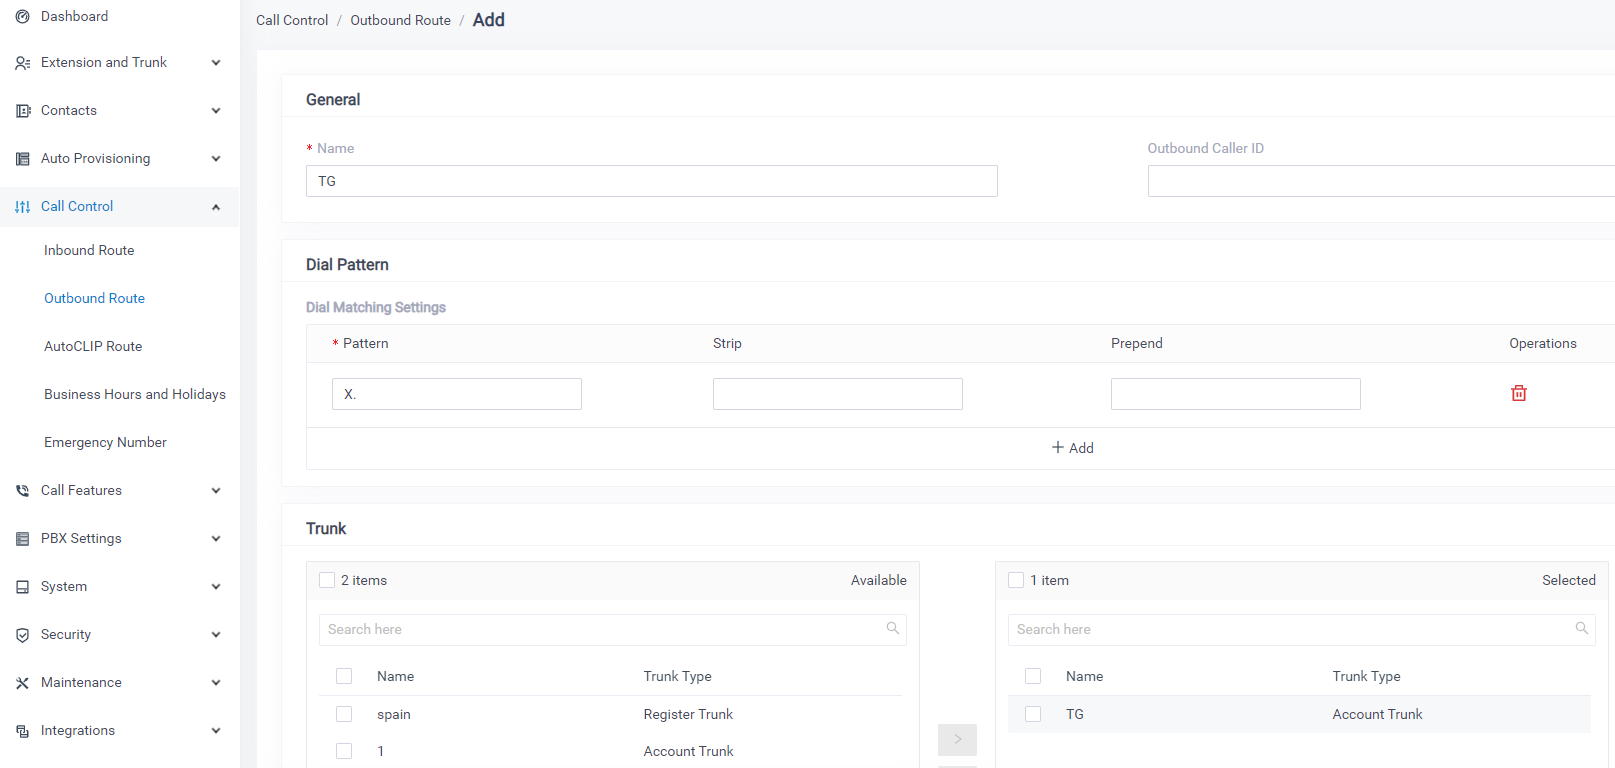
Task: Expand the Security menu chevron
Action: (216, 635)
